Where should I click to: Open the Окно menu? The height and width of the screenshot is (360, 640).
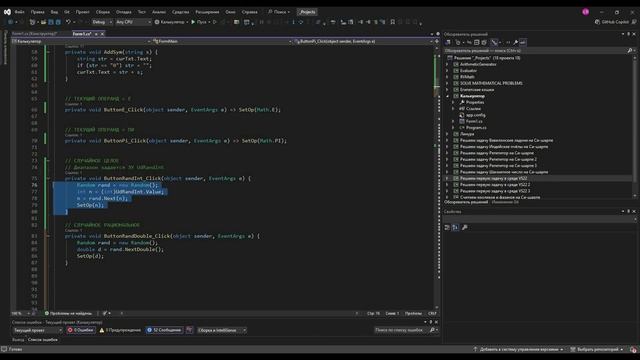coord(230,12)
